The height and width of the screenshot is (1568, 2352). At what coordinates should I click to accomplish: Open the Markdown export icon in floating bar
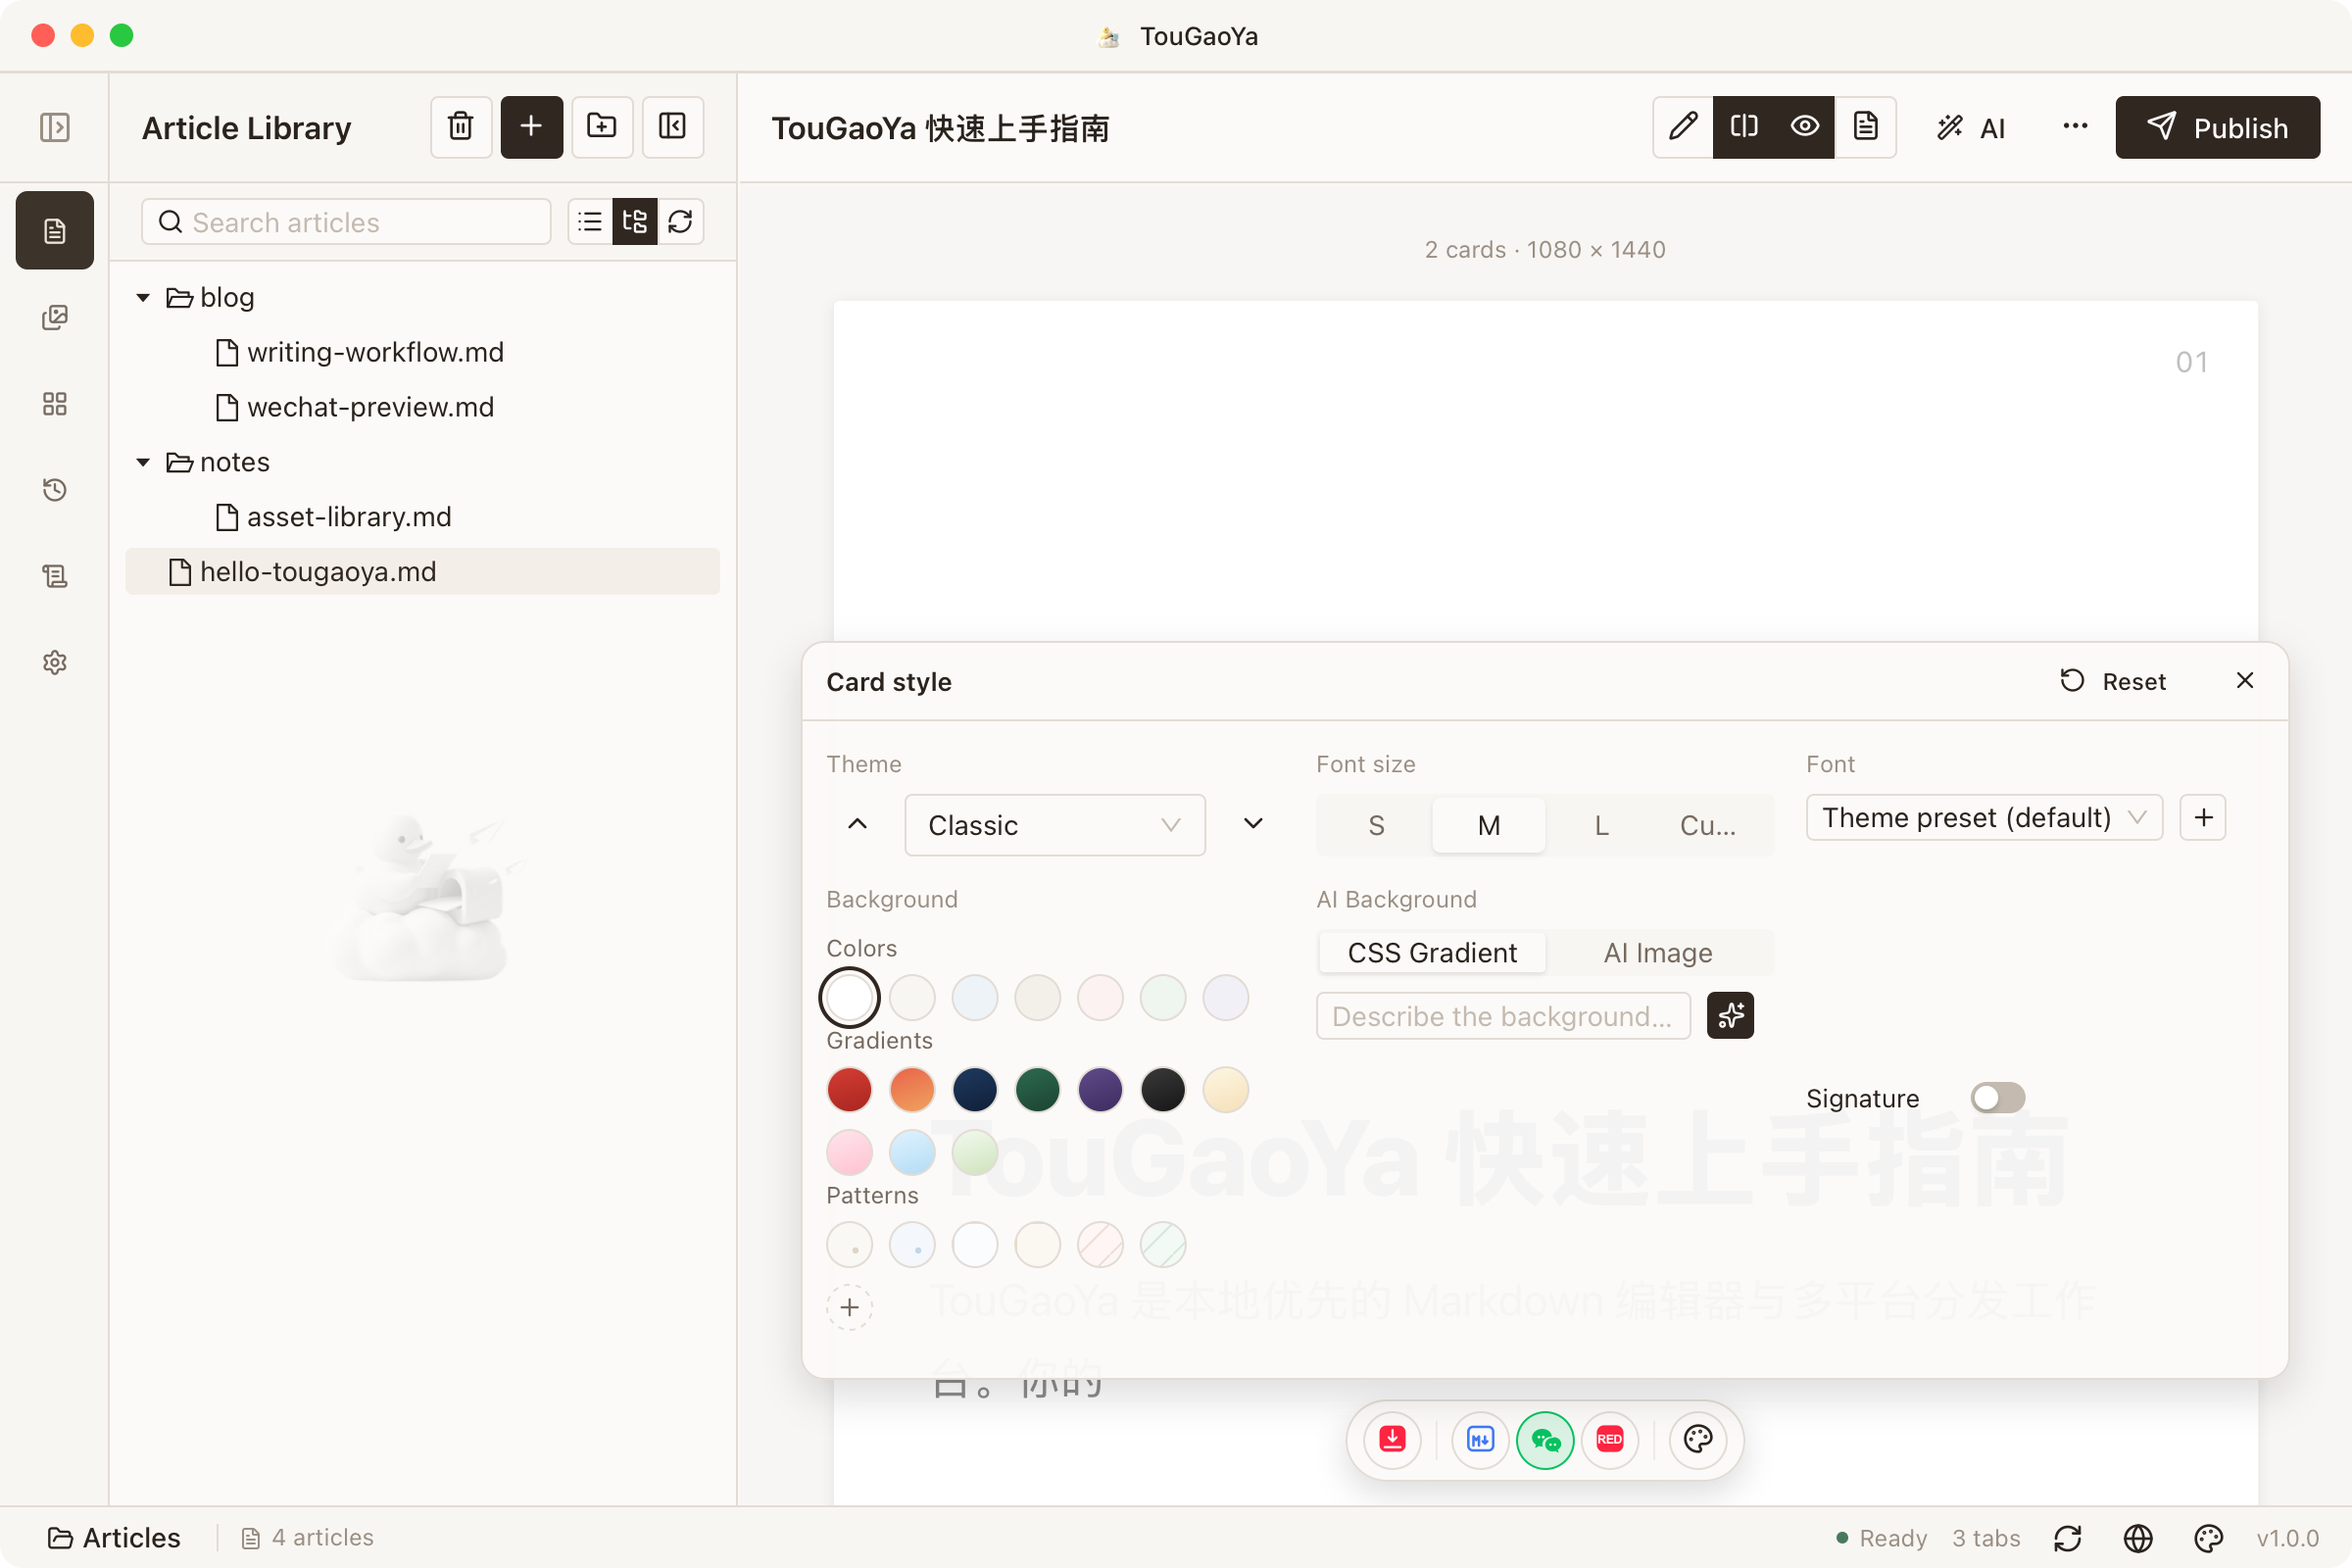[1481, 1440]
